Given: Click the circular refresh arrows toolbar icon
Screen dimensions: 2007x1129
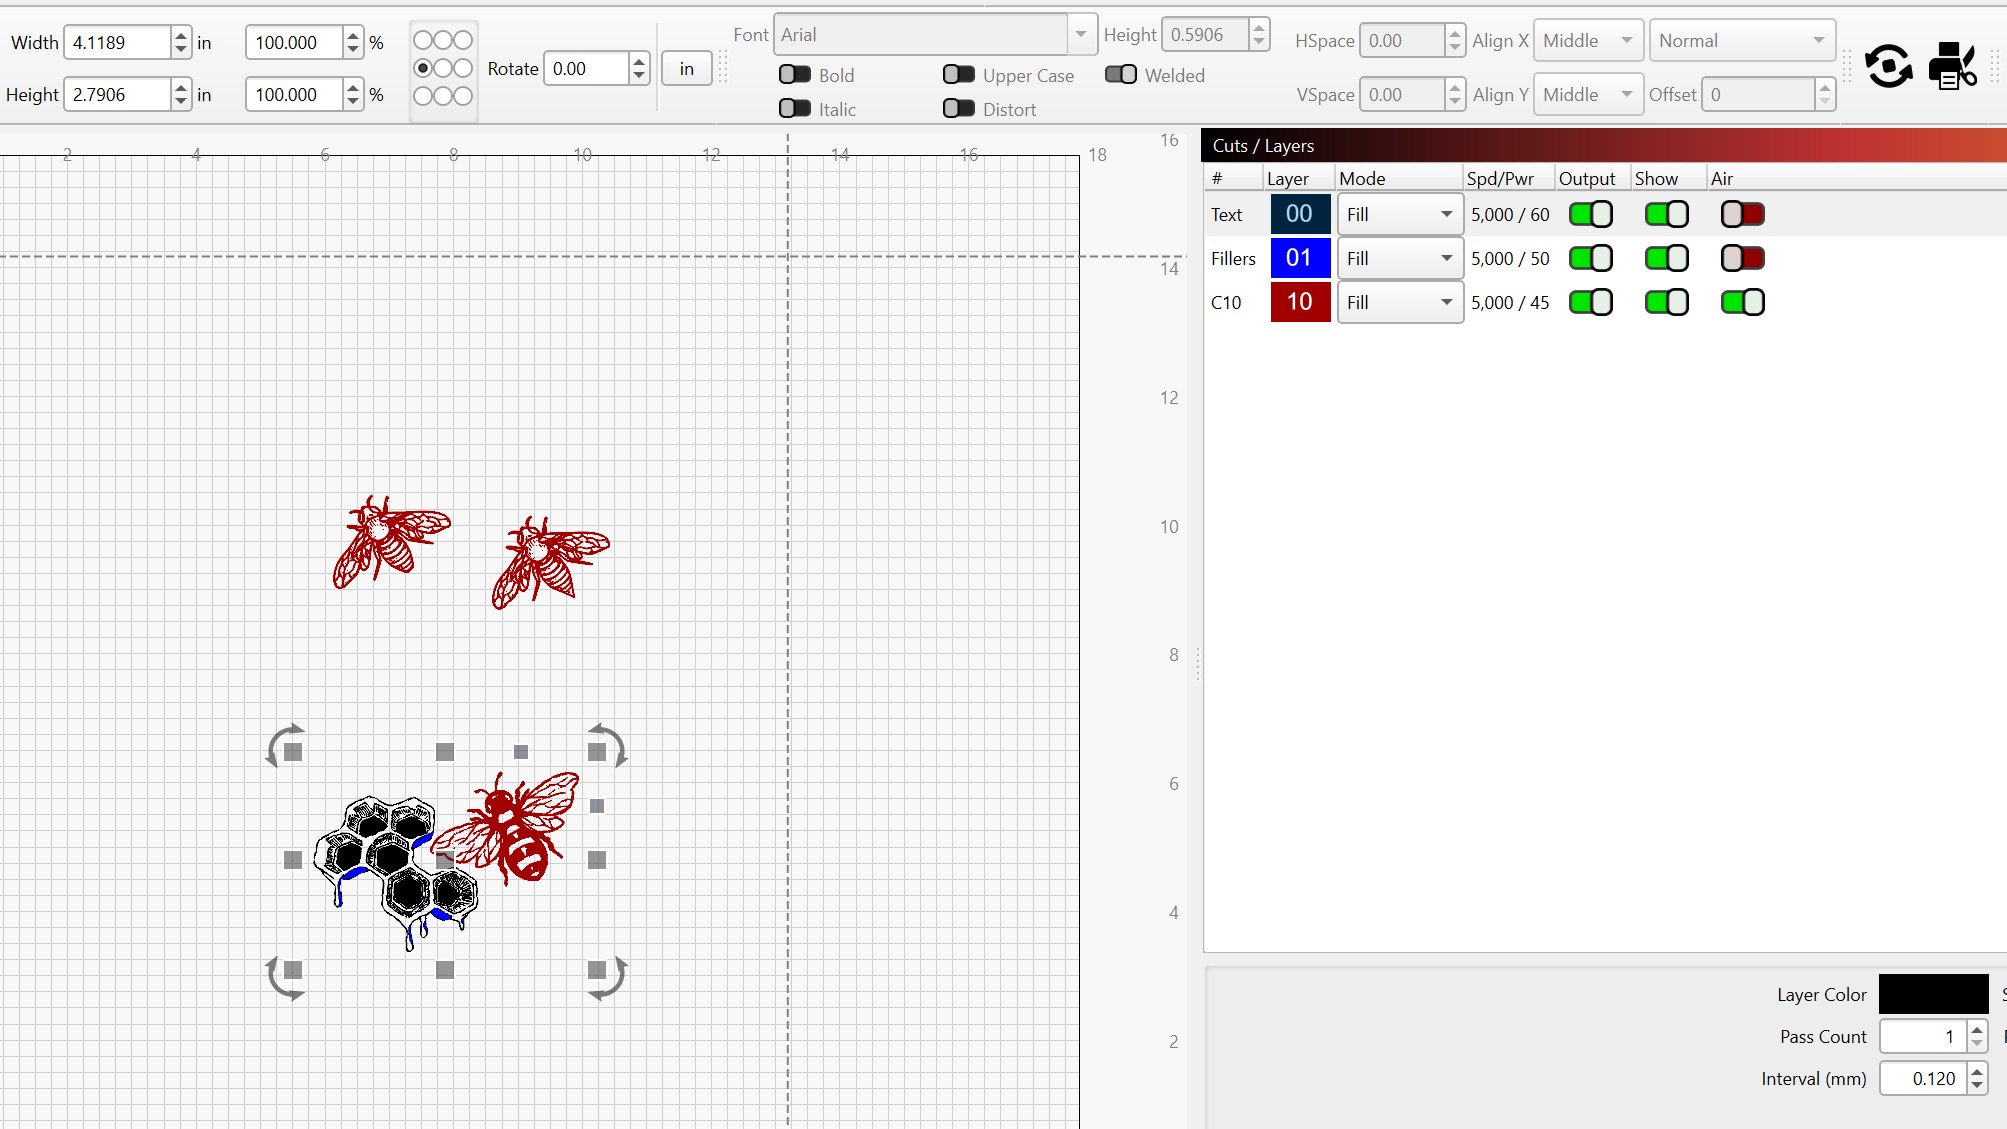Looking at the screenshot, I should click(x=1888, y=67).
